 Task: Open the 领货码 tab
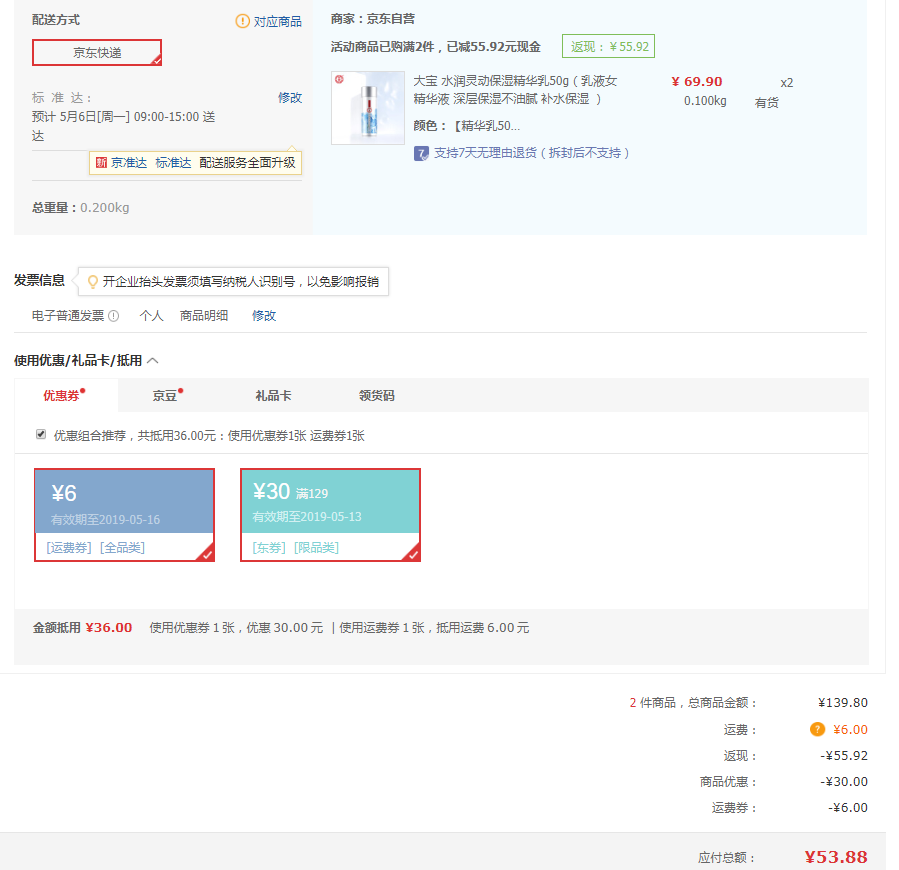pos(377,396)
